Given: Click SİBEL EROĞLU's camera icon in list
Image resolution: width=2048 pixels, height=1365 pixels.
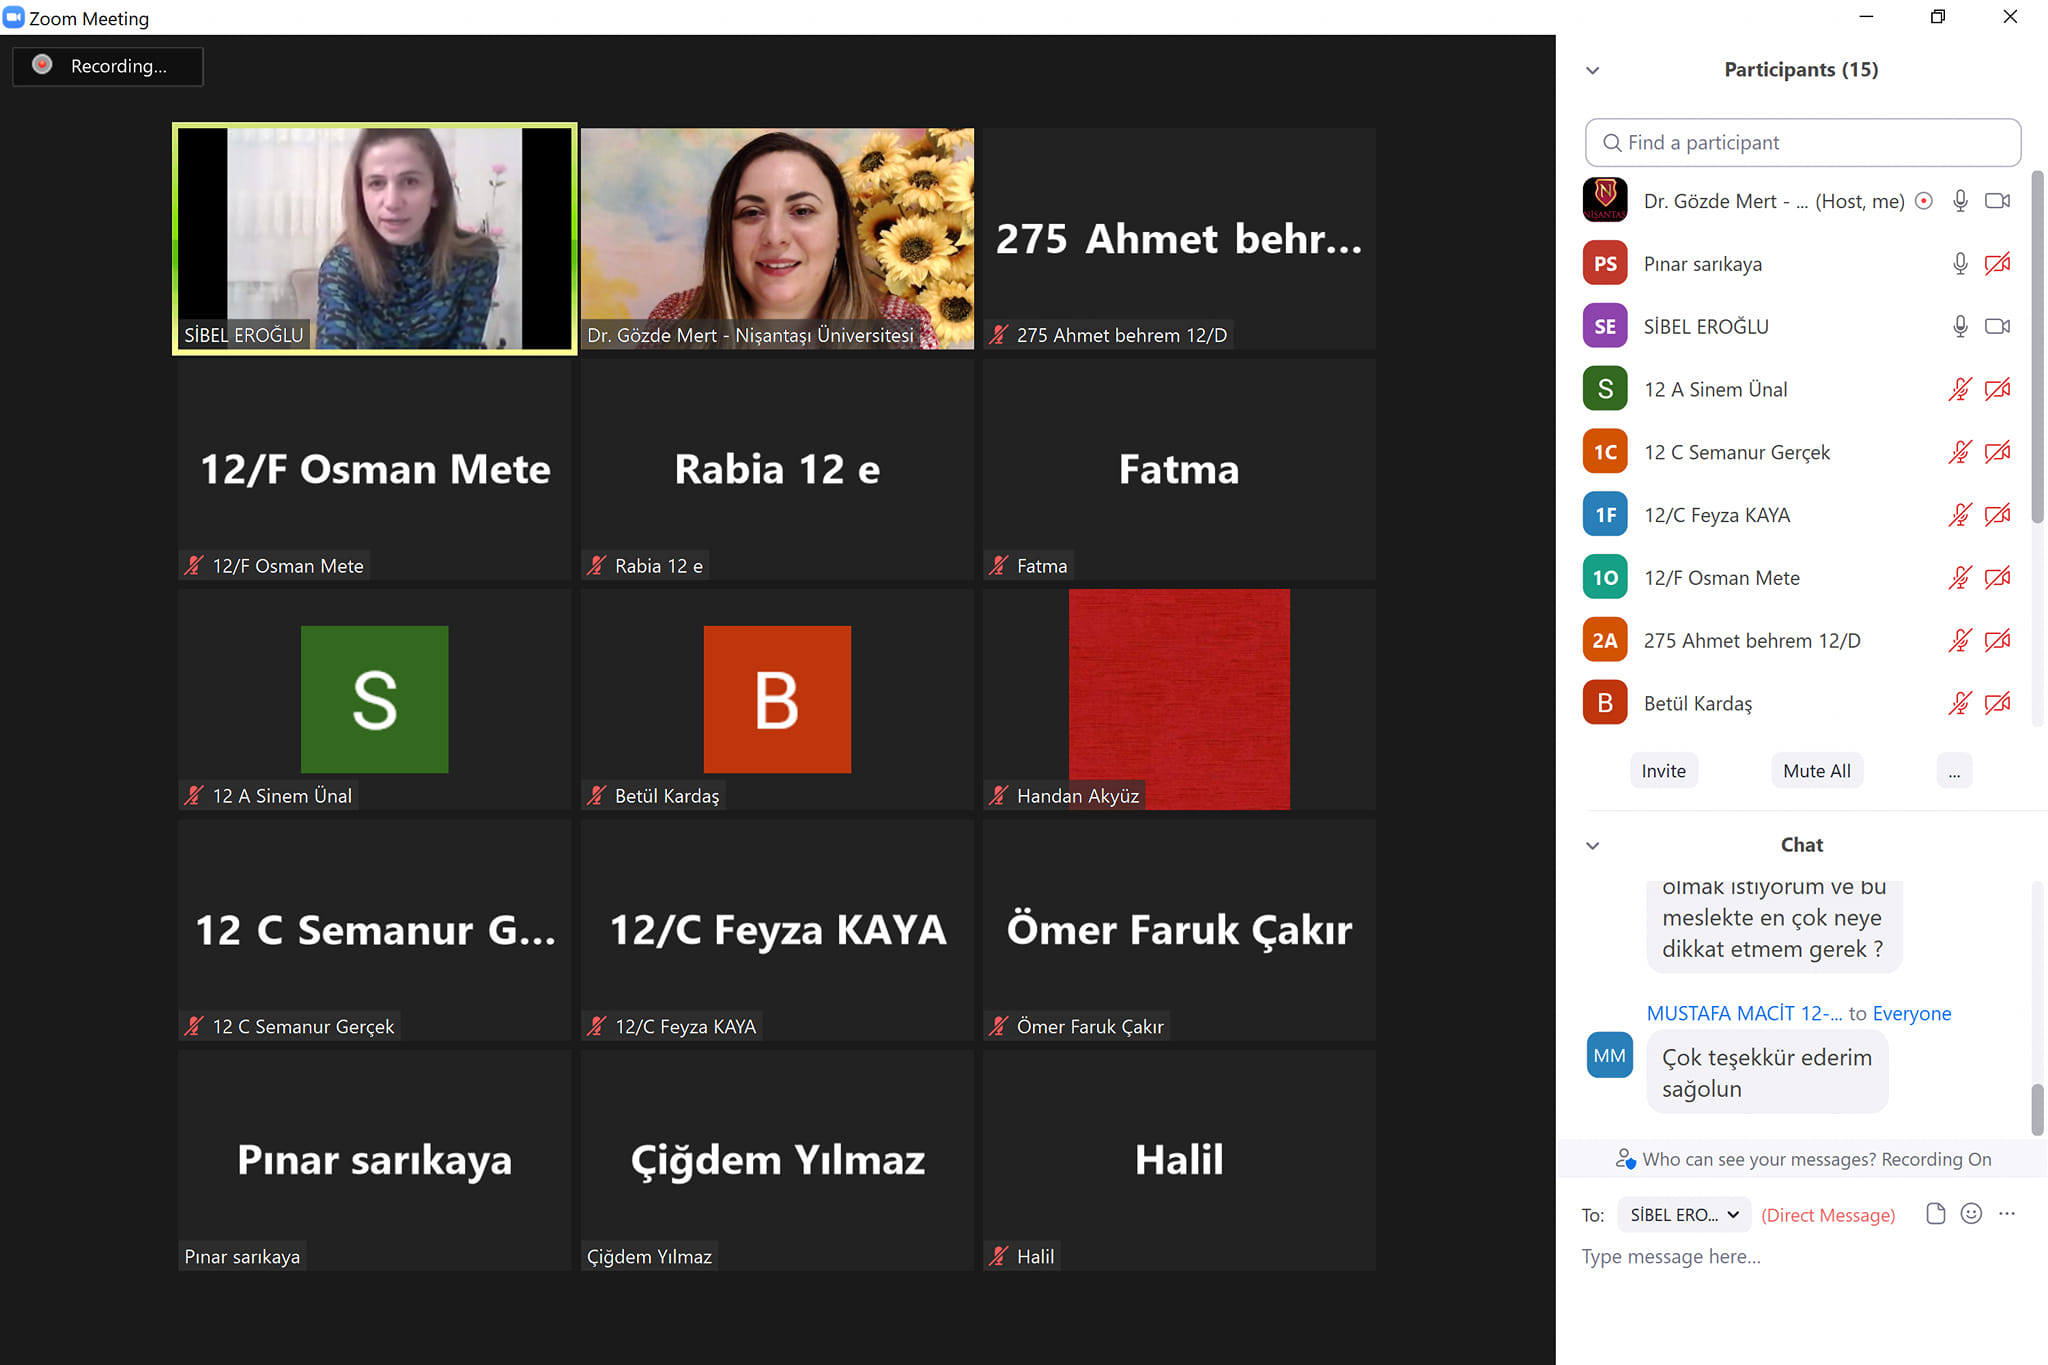Looking at the screenshot, I should 1997,327.
